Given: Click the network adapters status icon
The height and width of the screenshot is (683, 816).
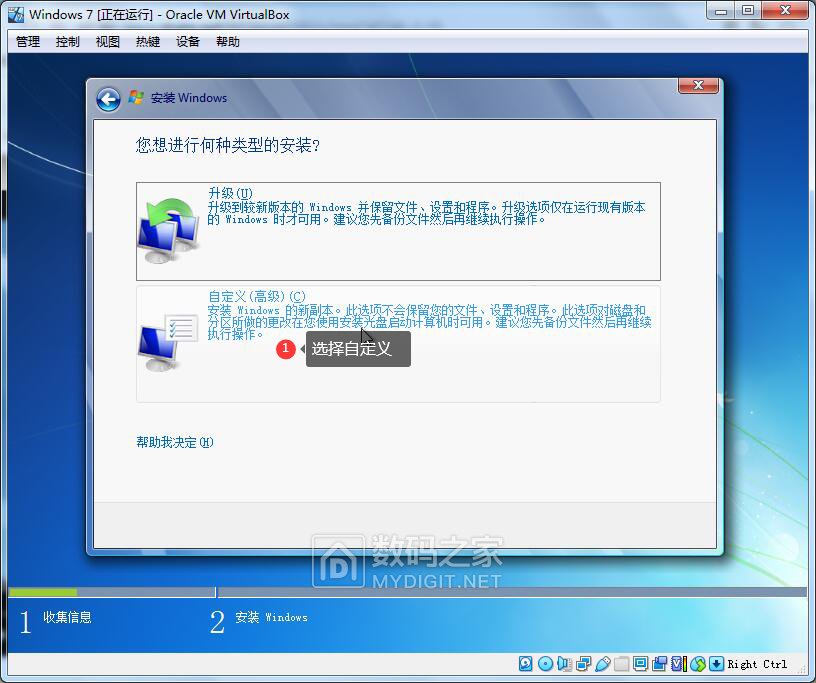Looking at the screenshot, I should [x=583, y=664].
